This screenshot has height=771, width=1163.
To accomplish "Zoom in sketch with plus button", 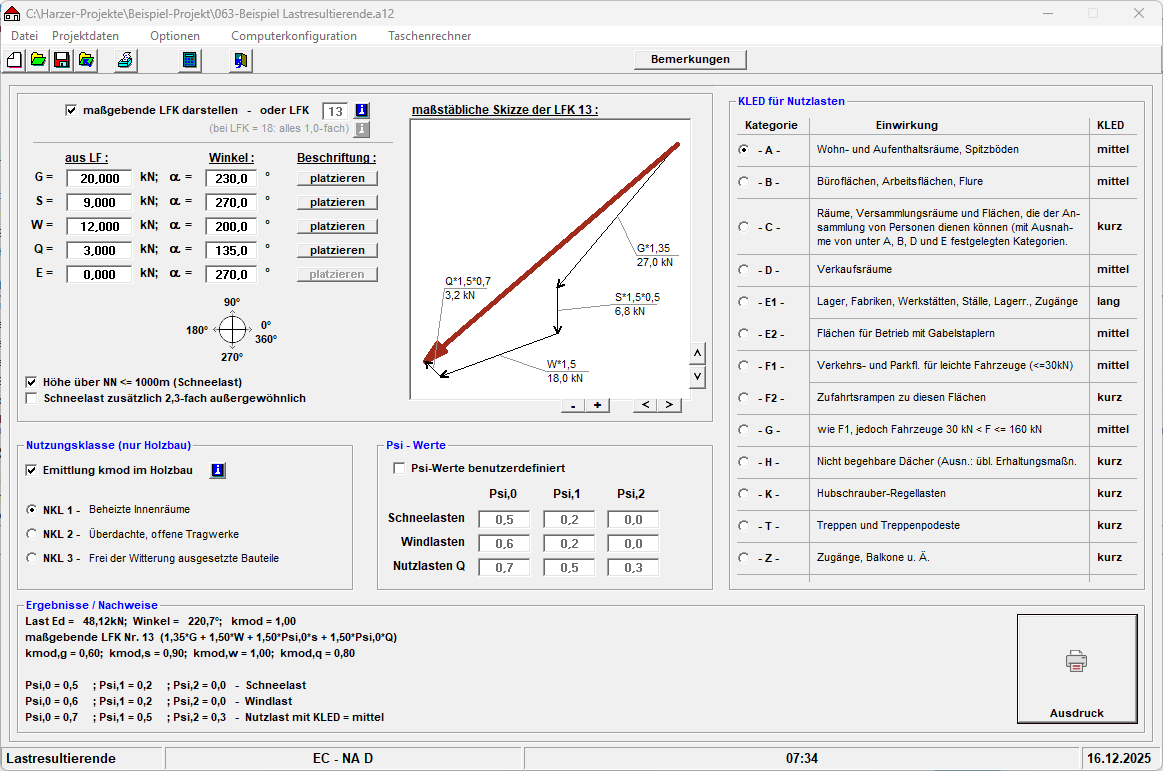I will [x=597, y=405].
